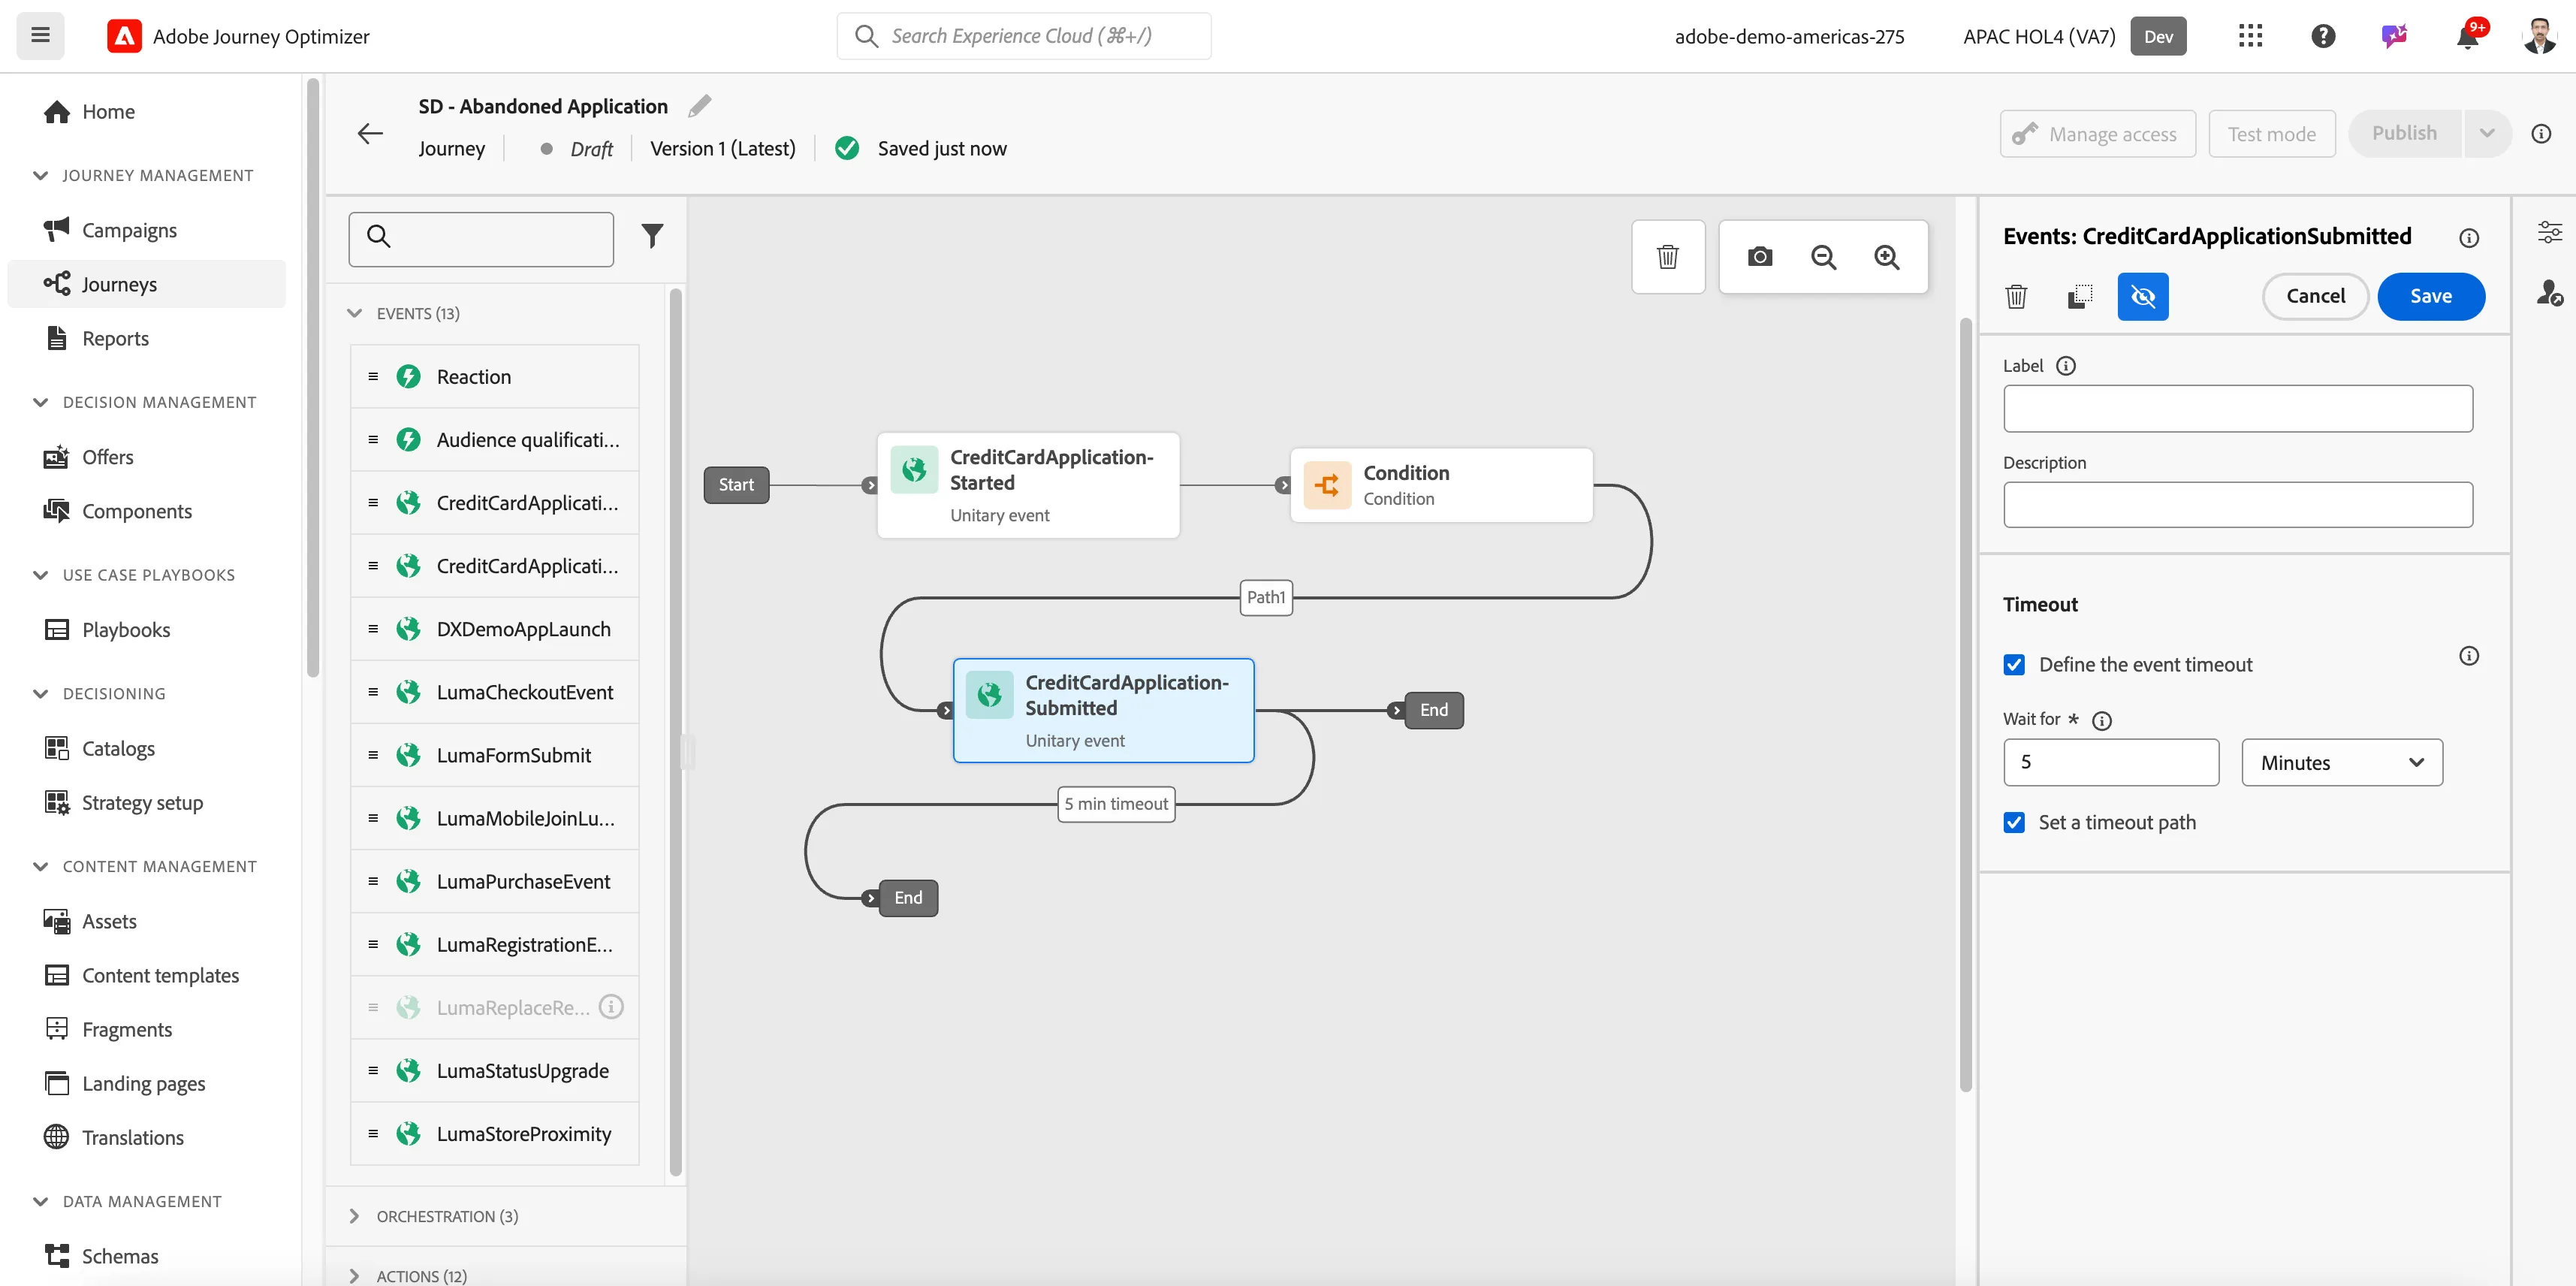The width and height of the screenshot is (2576, 1286).
Task: Click Test mode button
Action: (x=2271, y=133)
